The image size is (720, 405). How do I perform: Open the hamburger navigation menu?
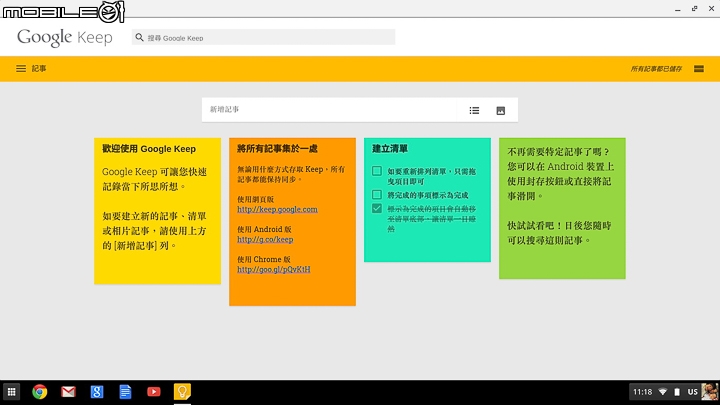[x=21, y=68]
